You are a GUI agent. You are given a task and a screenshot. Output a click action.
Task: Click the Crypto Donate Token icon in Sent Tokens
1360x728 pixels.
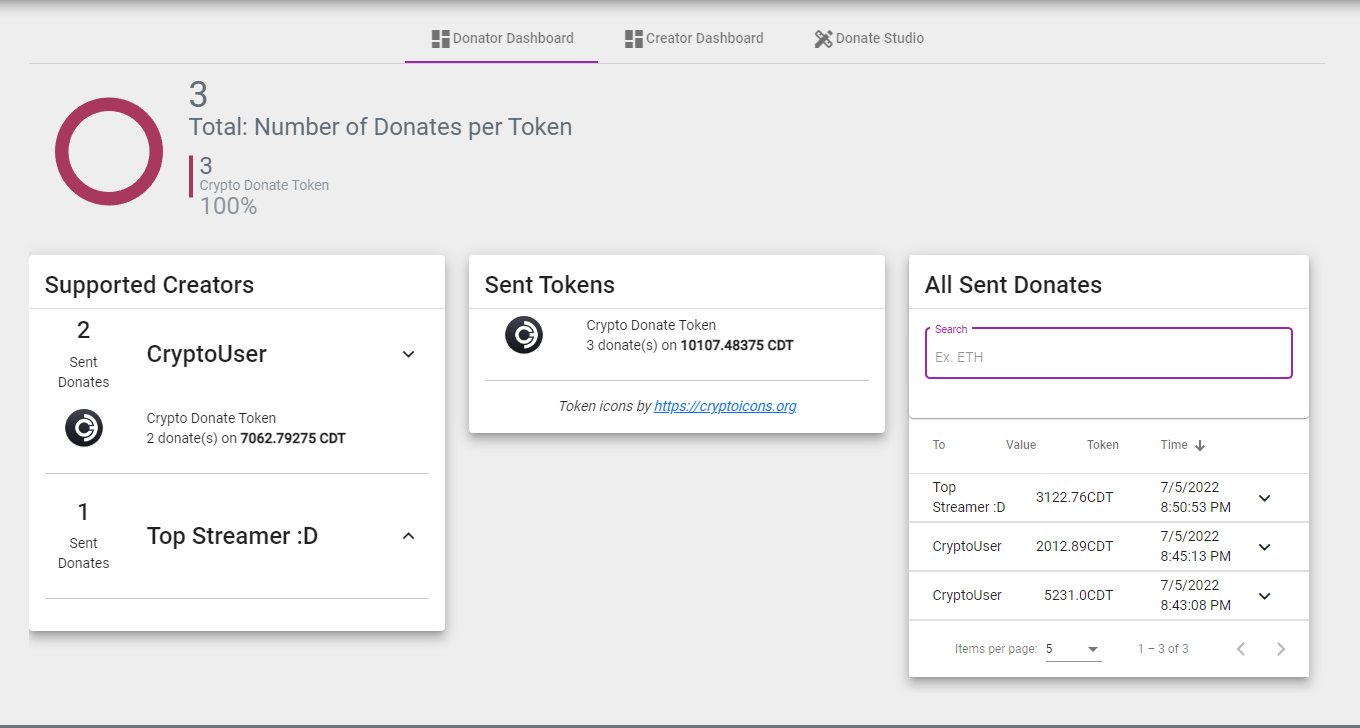pos(524,336)
